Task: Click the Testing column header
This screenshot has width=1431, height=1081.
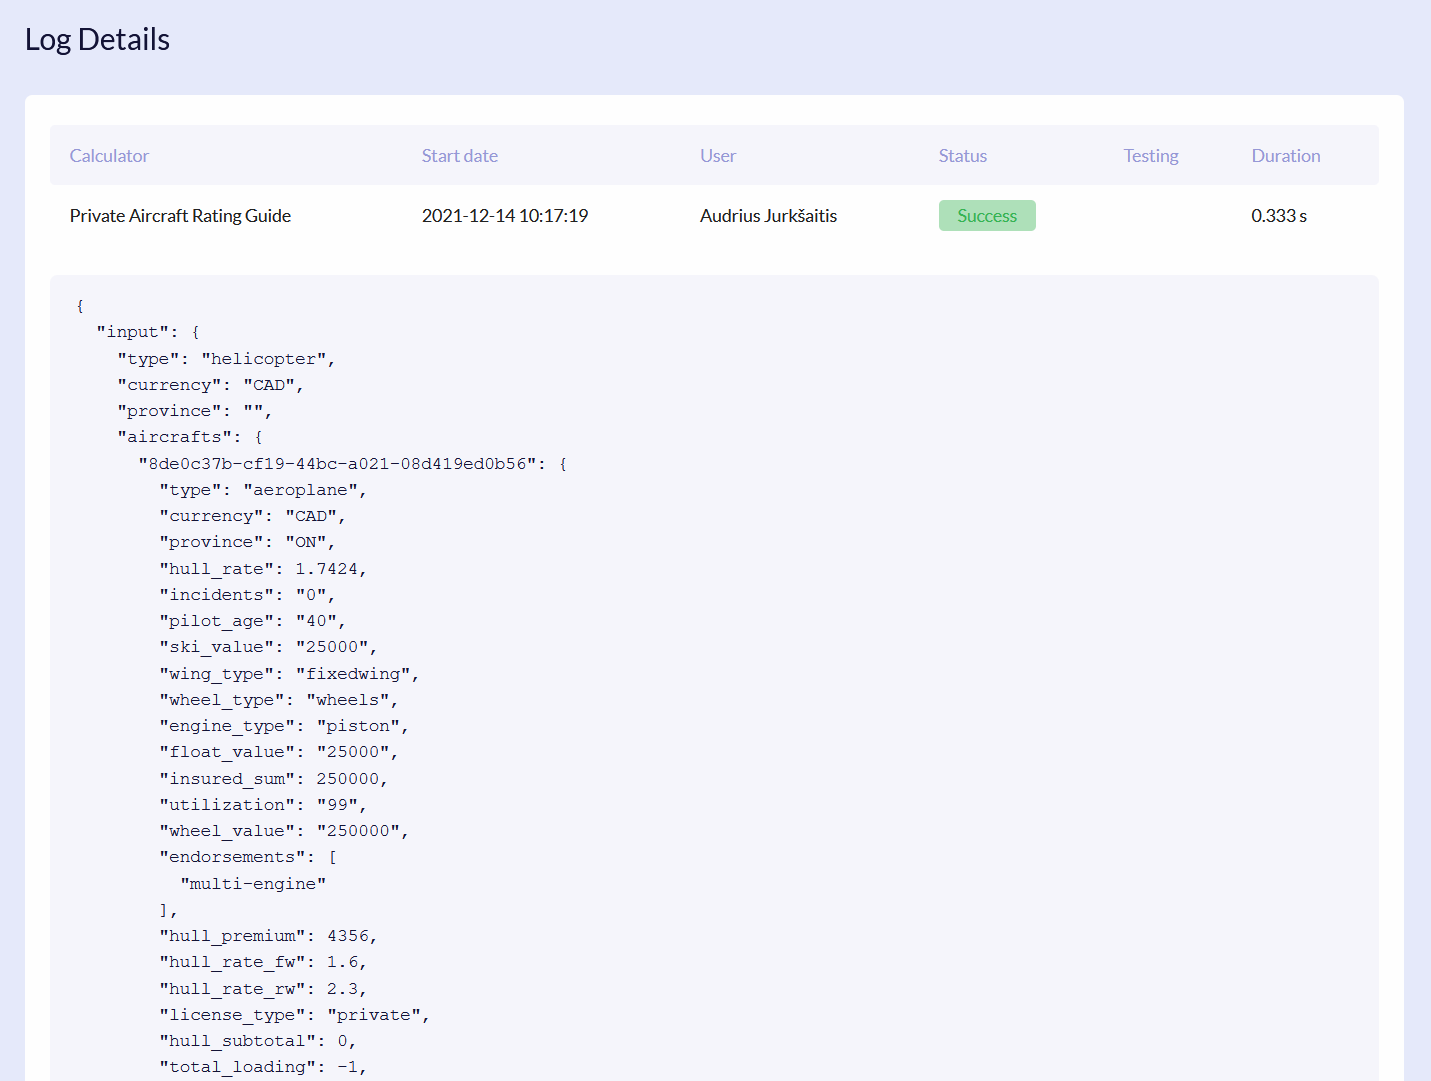Action: tap(1150, 156)
